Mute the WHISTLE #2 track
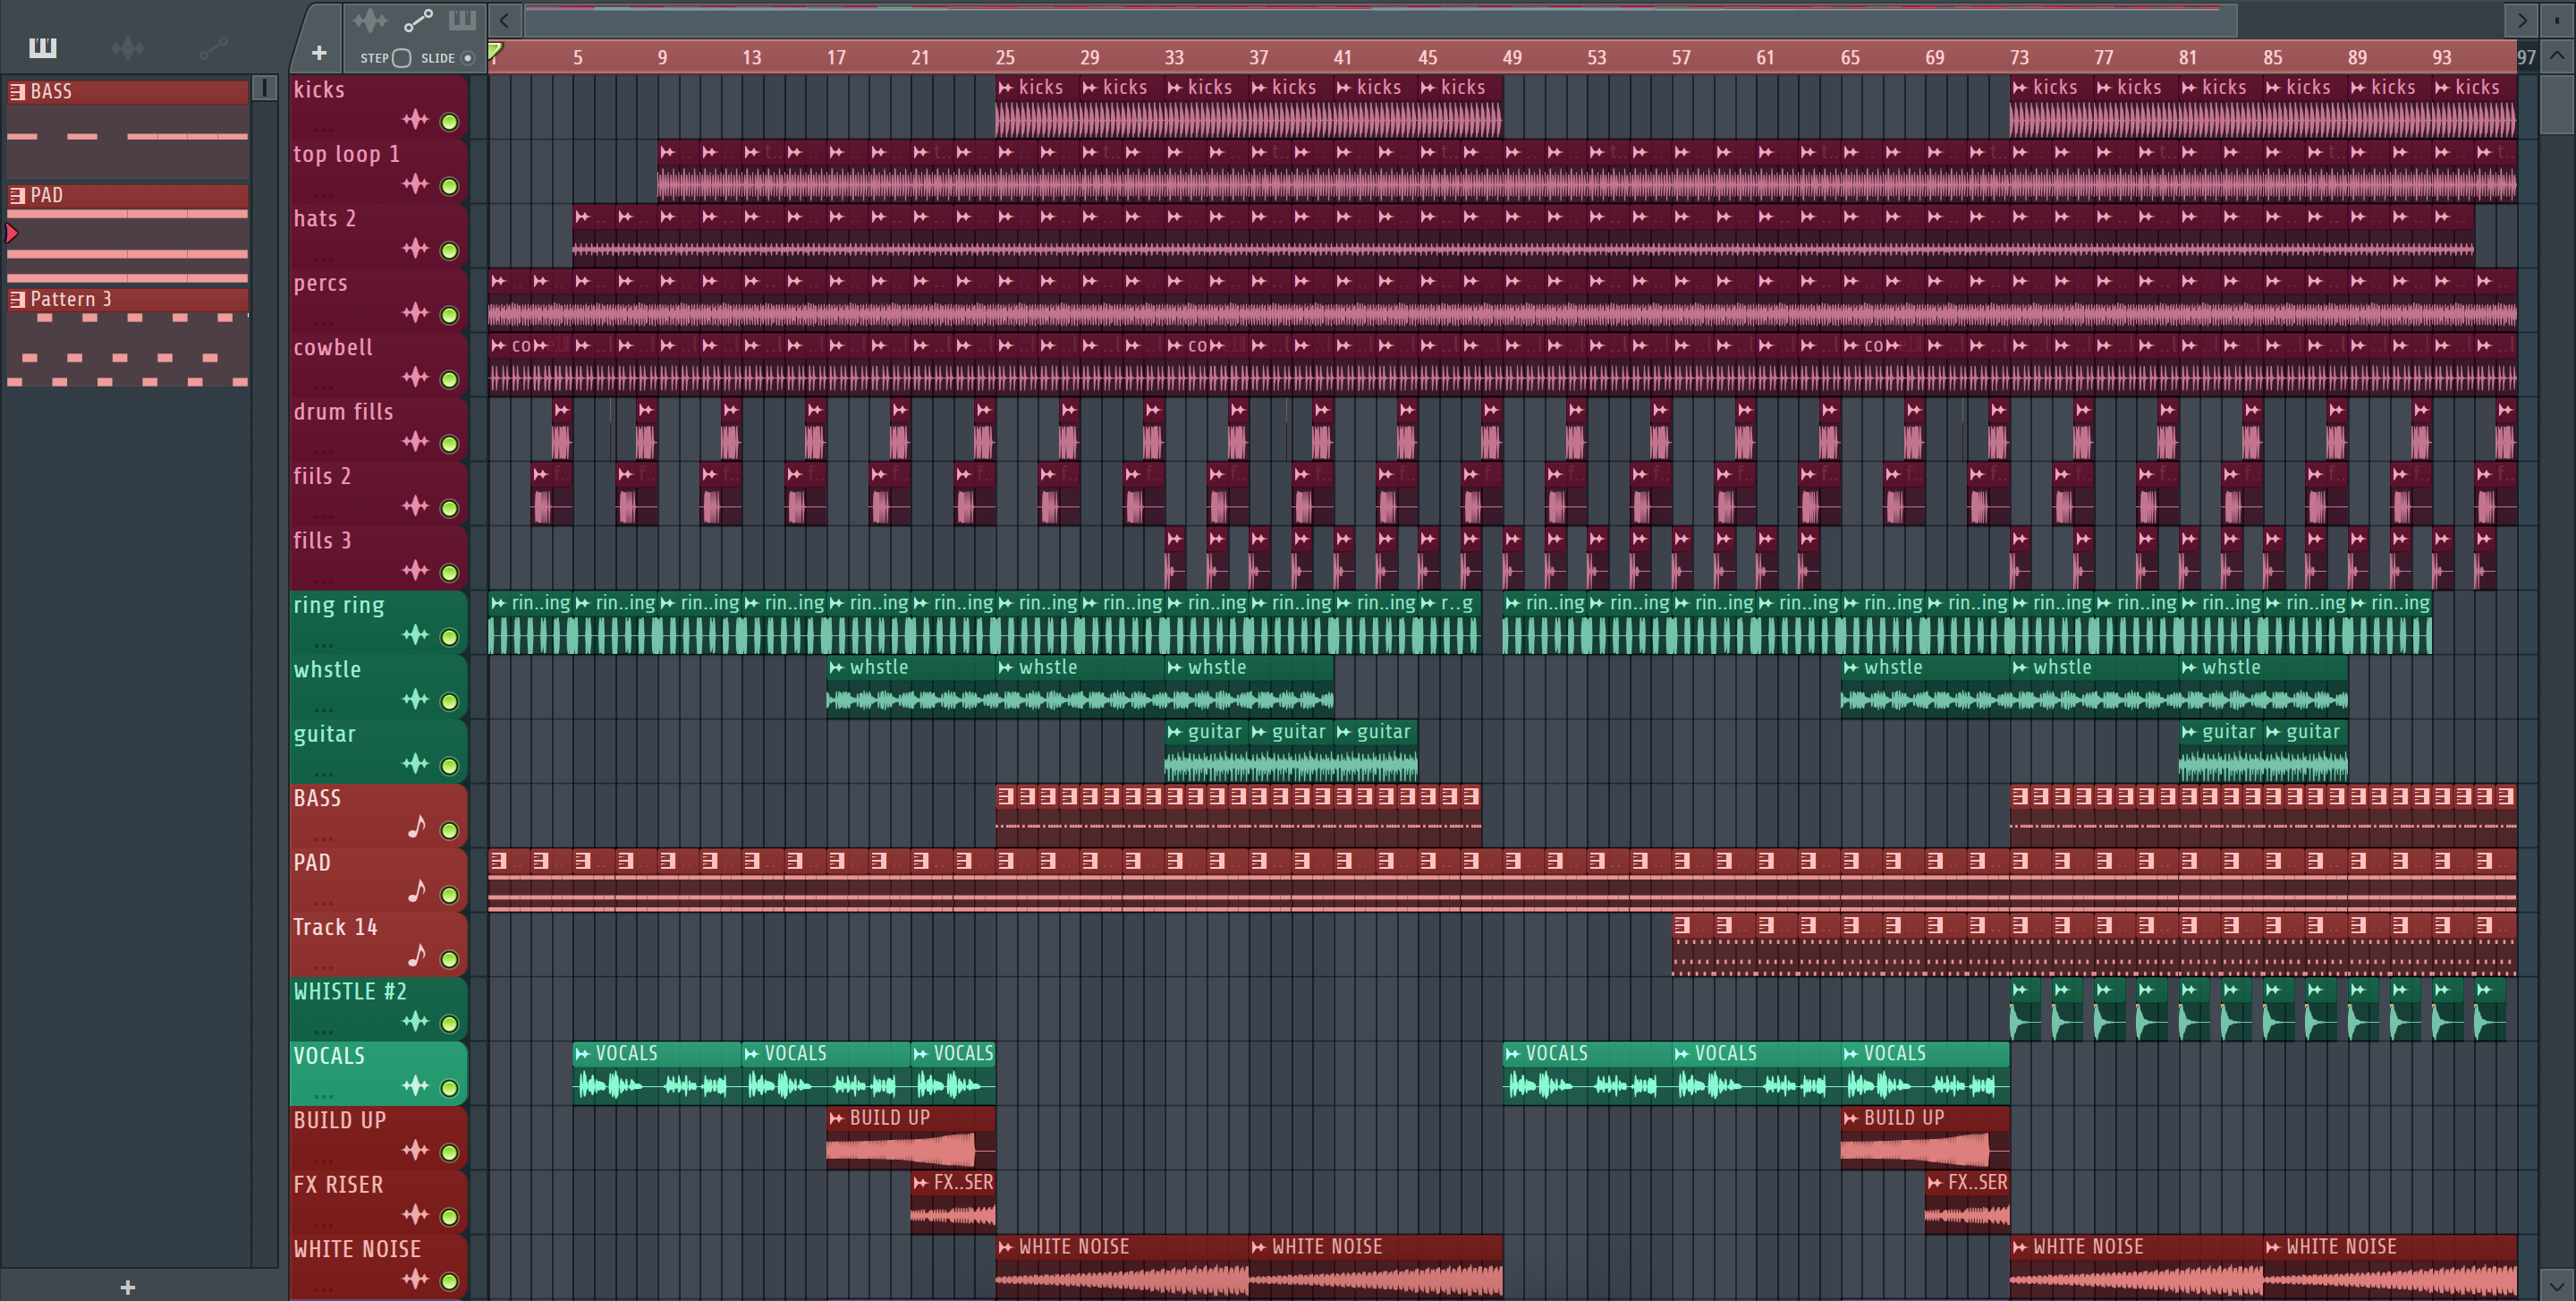 click(450, 1024)
